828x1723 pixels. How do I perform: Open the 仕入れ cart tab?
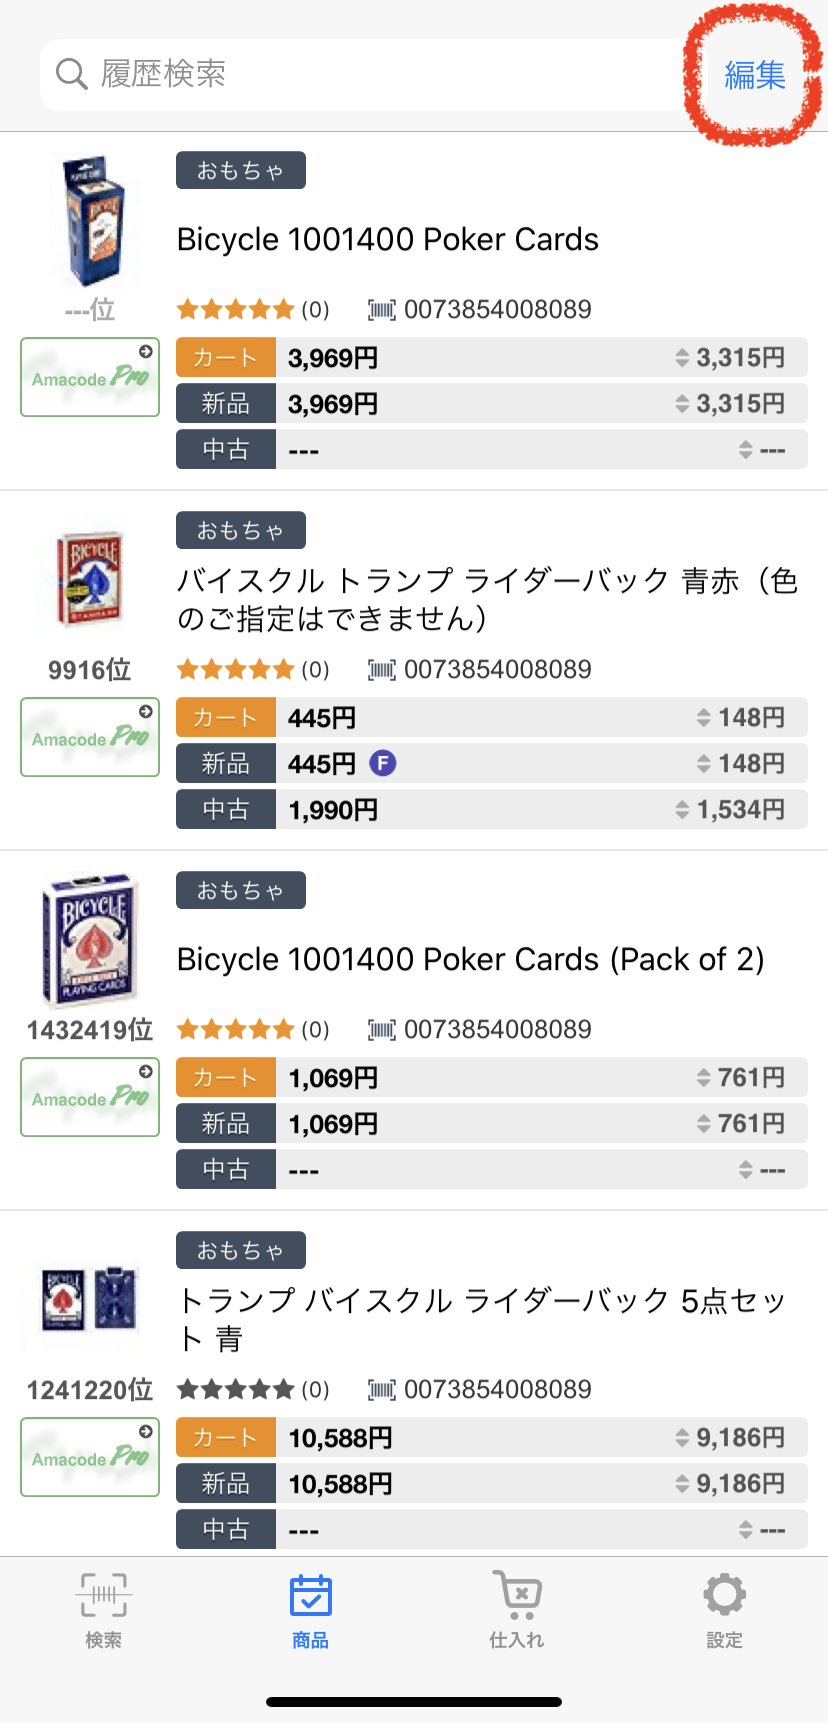coord(517,1608)
